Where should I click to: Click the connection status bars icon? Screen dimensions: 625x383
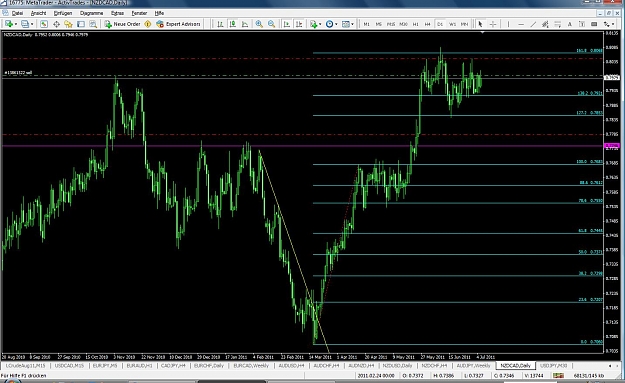(558, 375)
